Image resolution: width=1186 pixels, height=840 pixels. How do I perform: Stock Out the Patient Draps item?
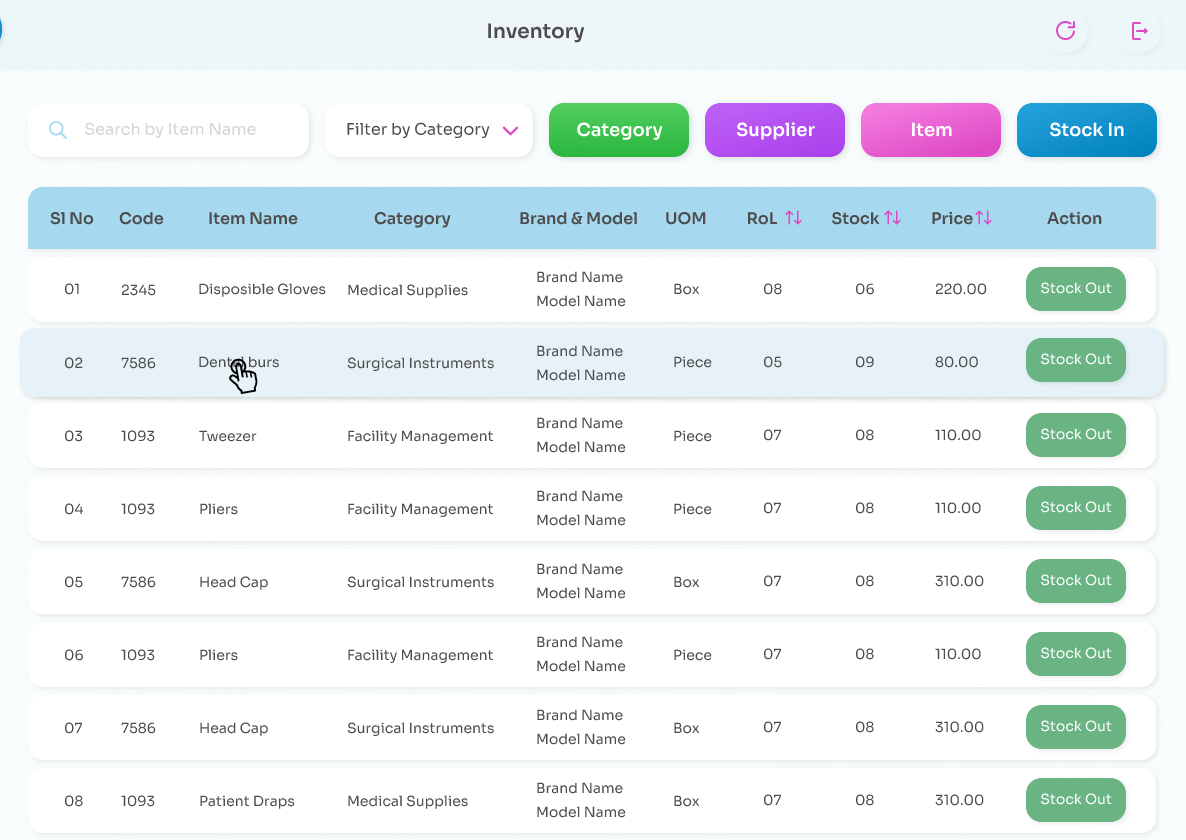pos(1075,799)
